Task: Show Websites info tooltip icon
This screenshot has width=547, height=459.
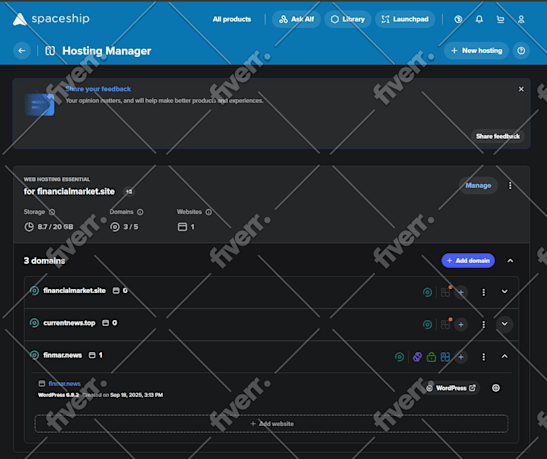Action: click(x=209, y=212)
